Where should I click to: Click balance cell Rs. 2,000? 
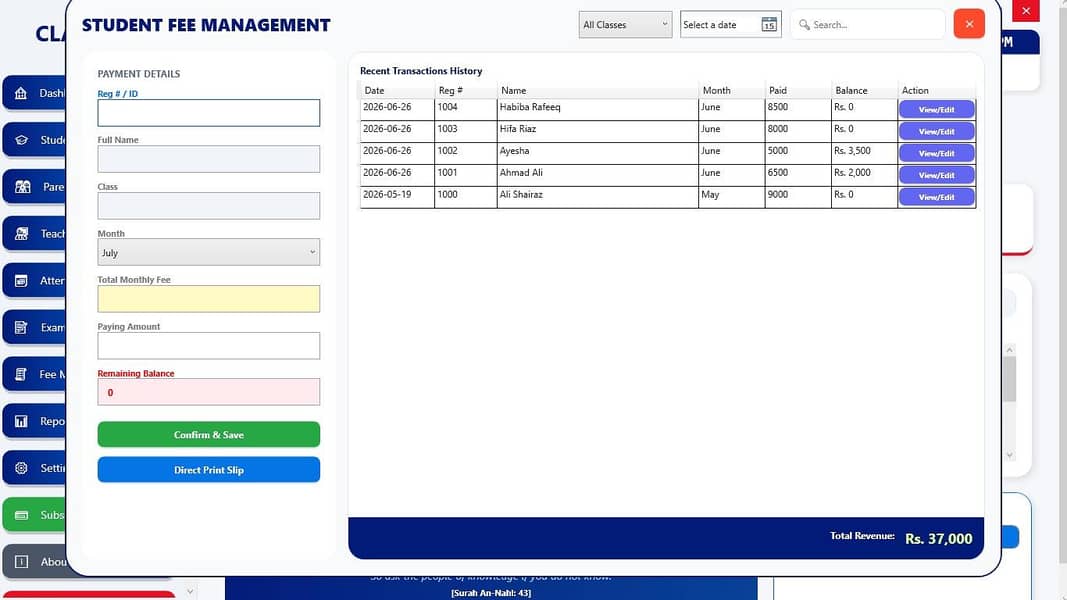click(x=864, y=175)
